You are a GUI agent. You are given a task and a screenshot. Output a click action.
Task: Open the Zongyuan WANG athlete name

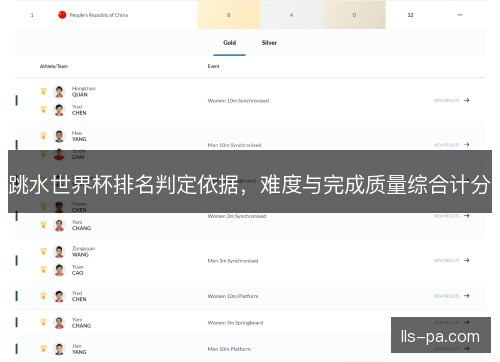(x=83, y=251)
